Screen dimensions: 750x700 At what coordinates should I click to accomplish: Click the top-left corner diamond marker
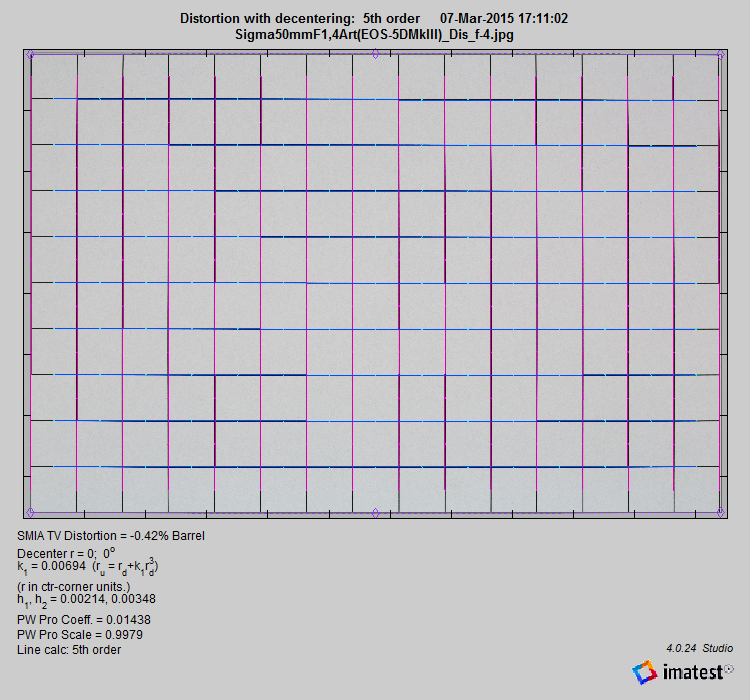(30, 55)
